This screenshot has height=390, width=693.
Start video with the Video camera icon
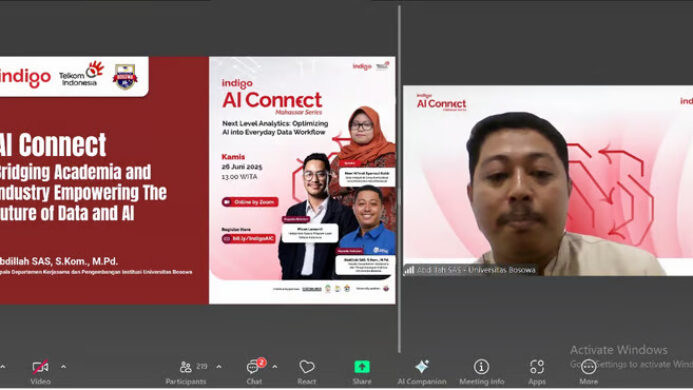pos(40,367)
